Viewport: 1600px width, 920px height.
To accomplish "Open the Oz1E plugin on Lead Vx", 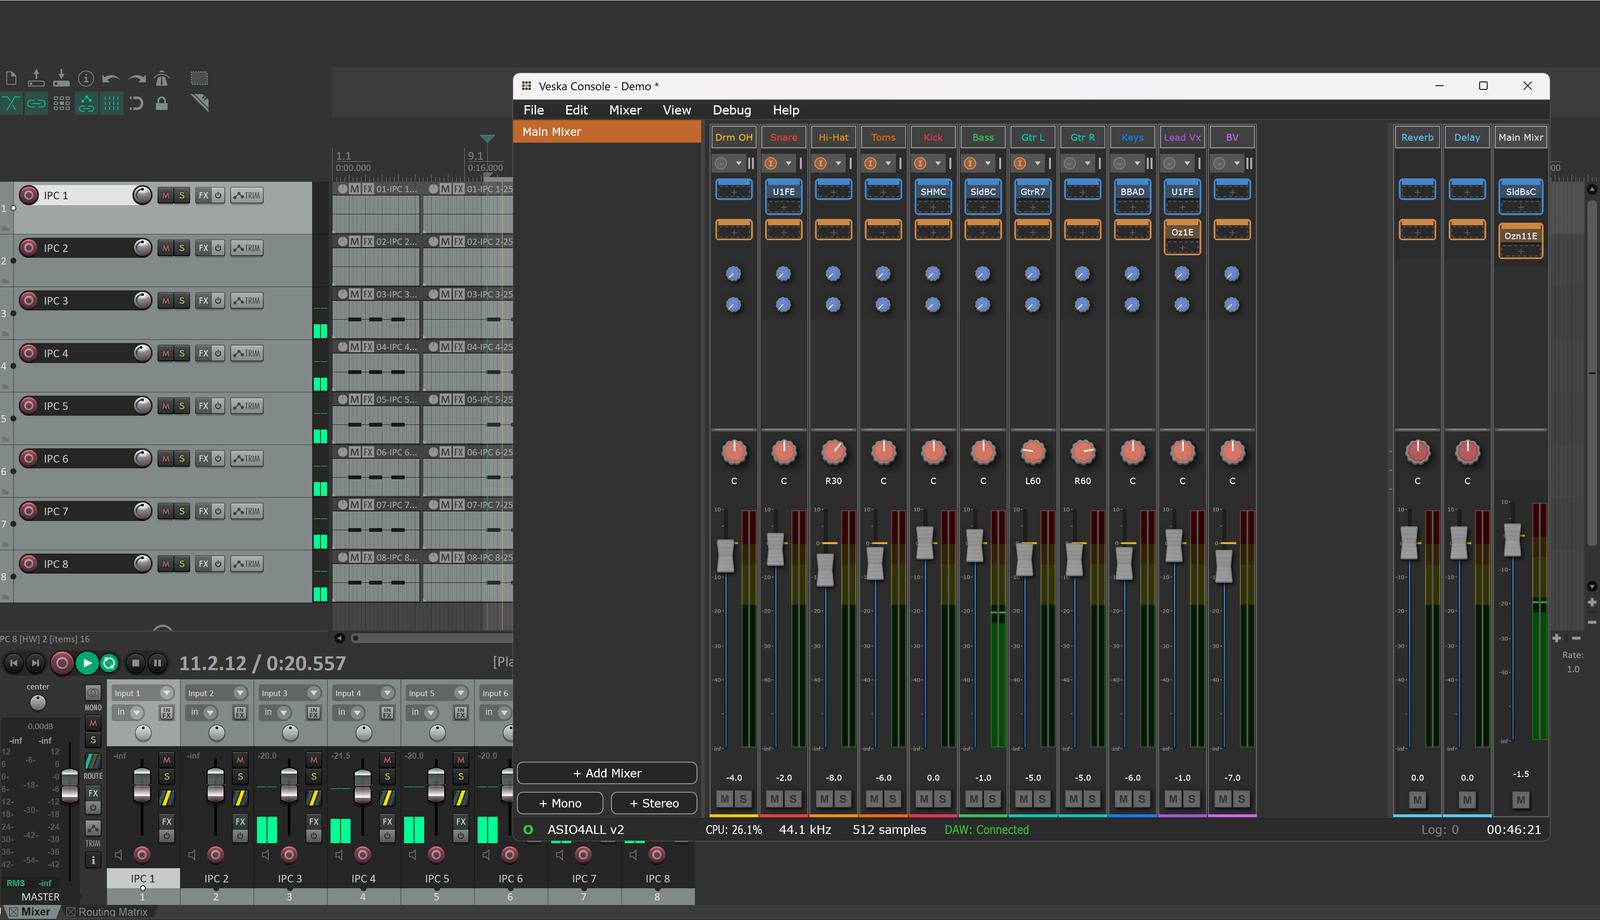I will coord(1182,232).
